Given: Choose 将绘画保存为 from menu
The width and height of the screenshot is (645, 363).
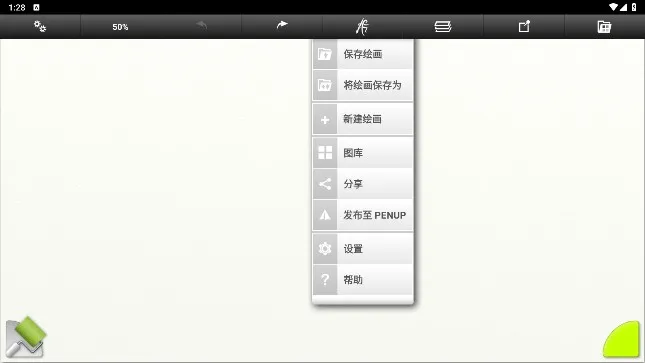Looking at the screenshot, I should click(x=362, y=85).
